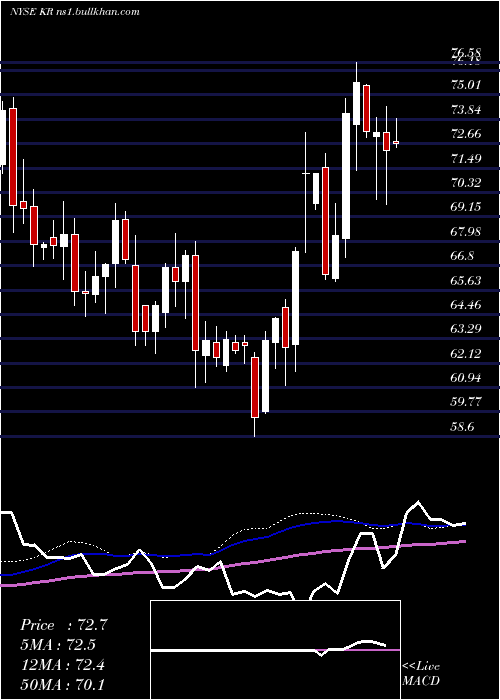Image resolution: width=500 pixels, height=700 pixels.
Task: Click the tallest white candle peaking above 75.01
Action: [356, 103]
